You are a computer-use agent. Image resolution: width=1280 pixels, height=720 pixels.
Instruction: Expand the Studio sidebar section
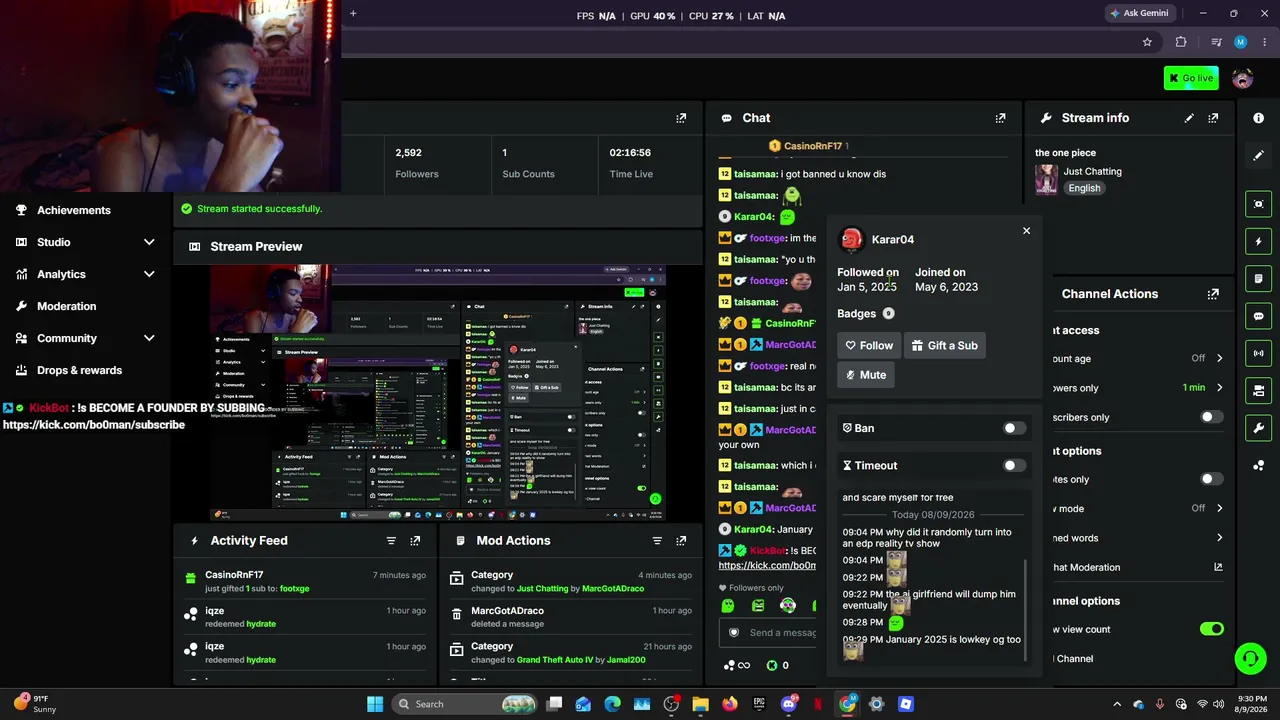coord(149,242)
